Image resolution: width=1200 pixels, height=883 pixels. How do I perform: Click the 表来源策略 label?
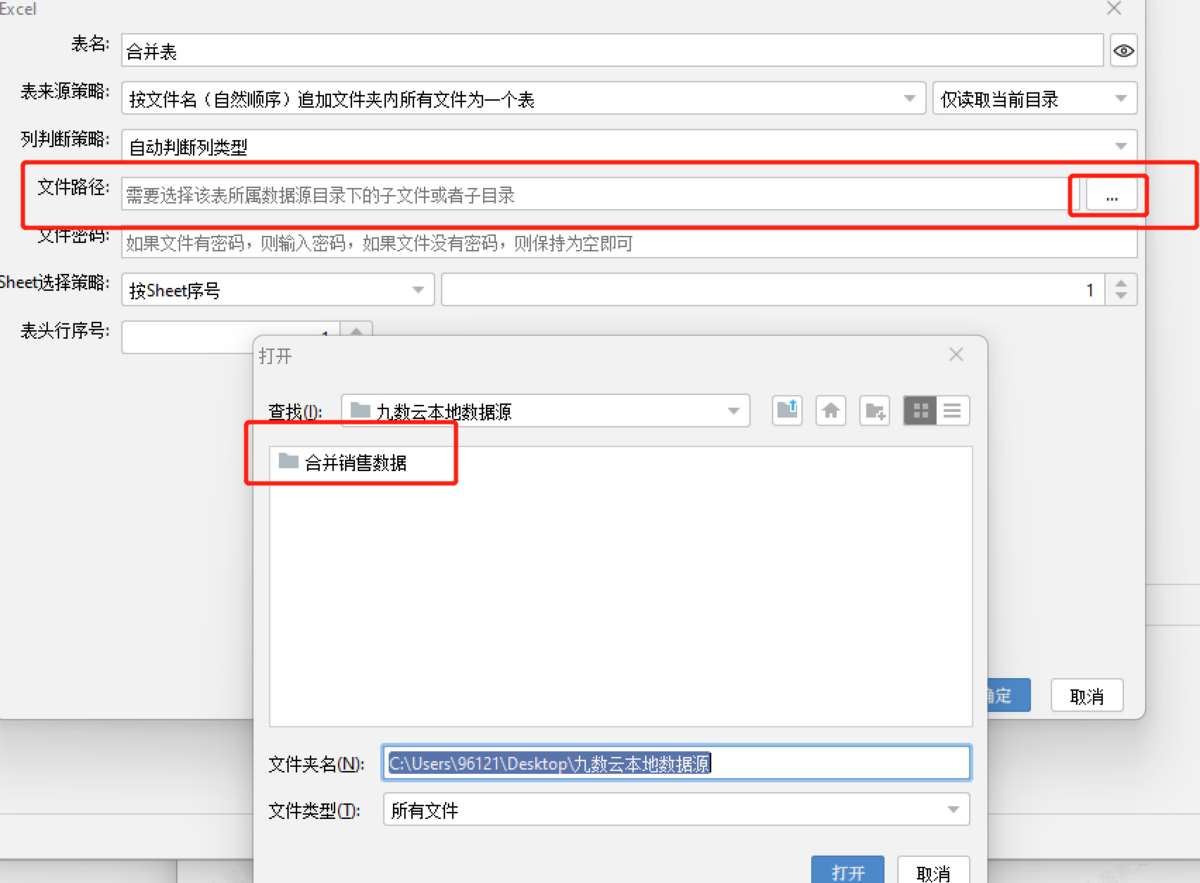tap(65, 92)
